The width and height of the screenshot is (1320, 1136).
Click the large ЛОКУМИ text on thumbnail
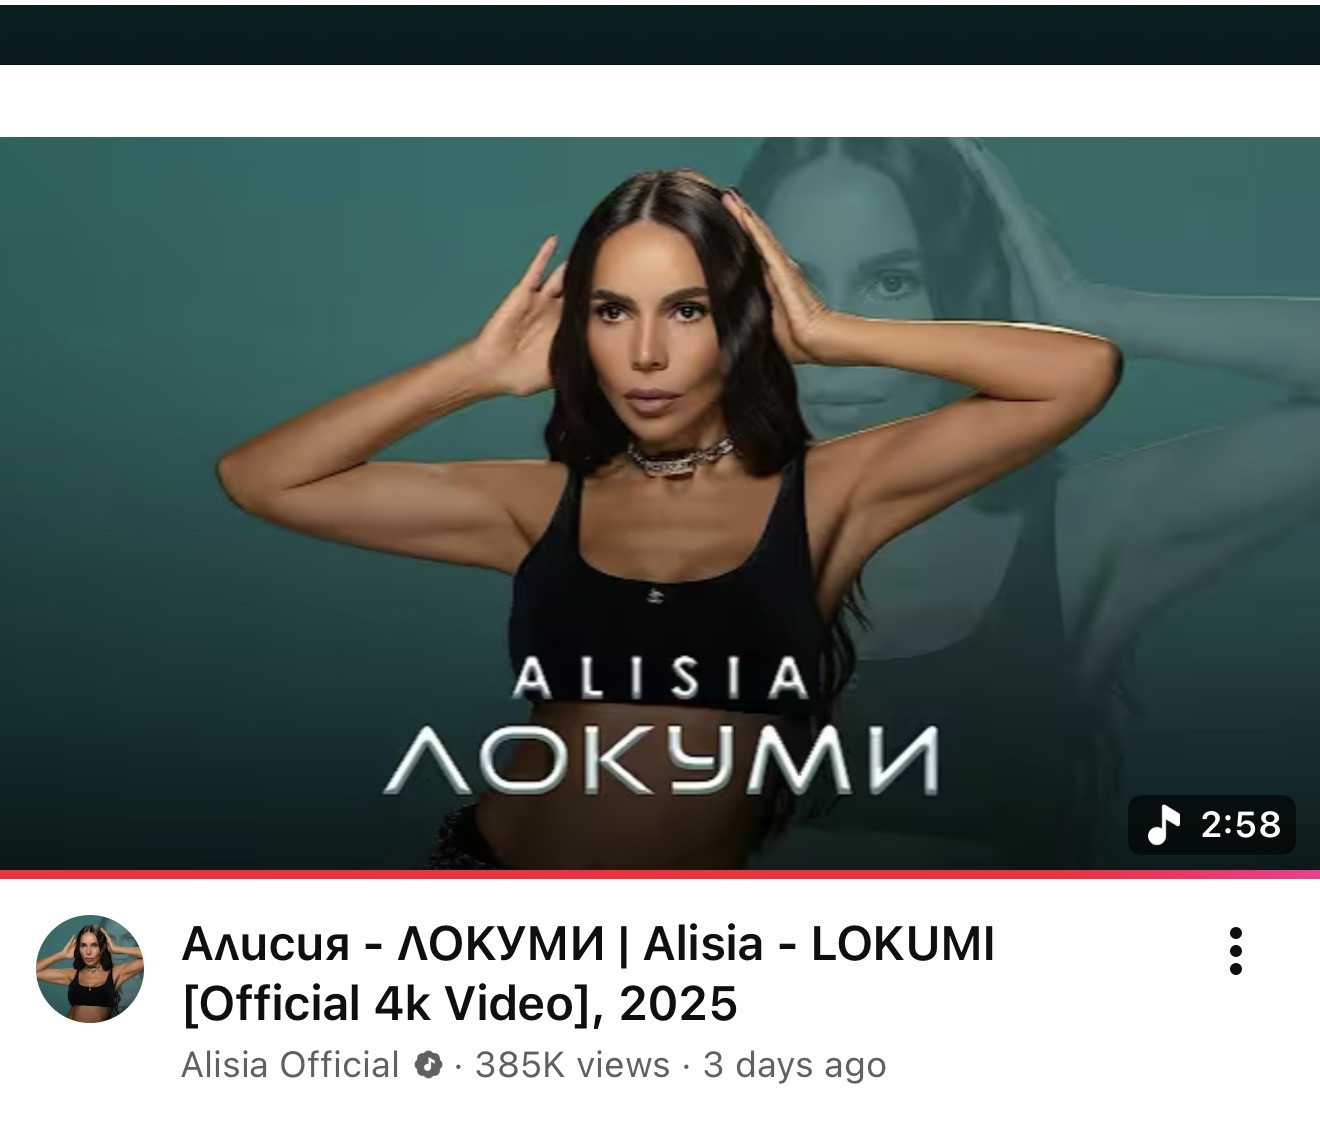[661, 758]
